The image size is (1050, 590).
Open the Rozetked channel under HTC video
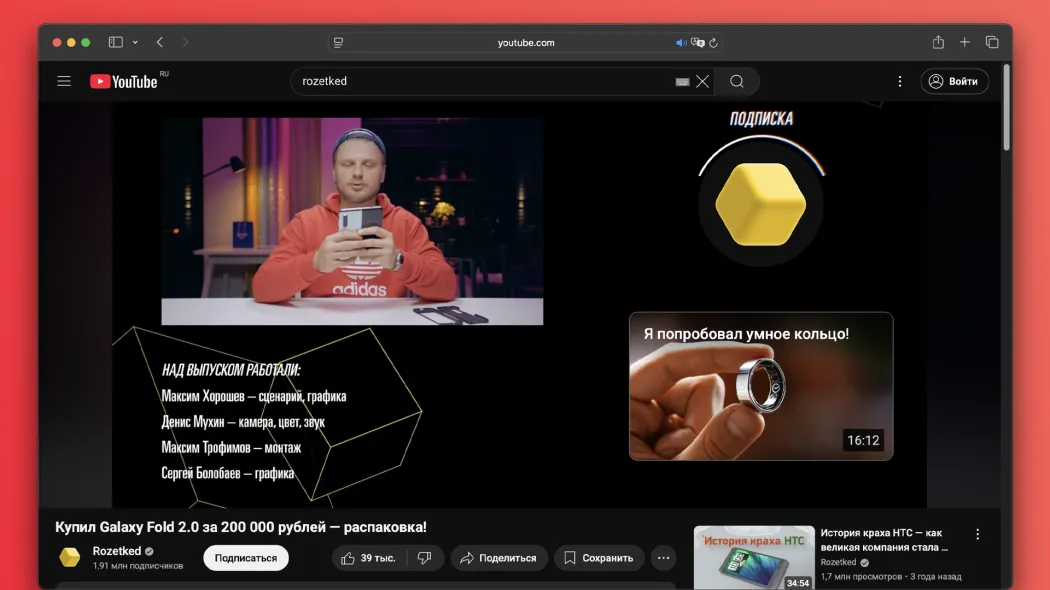pyautogui.click(x=838, y=563)
